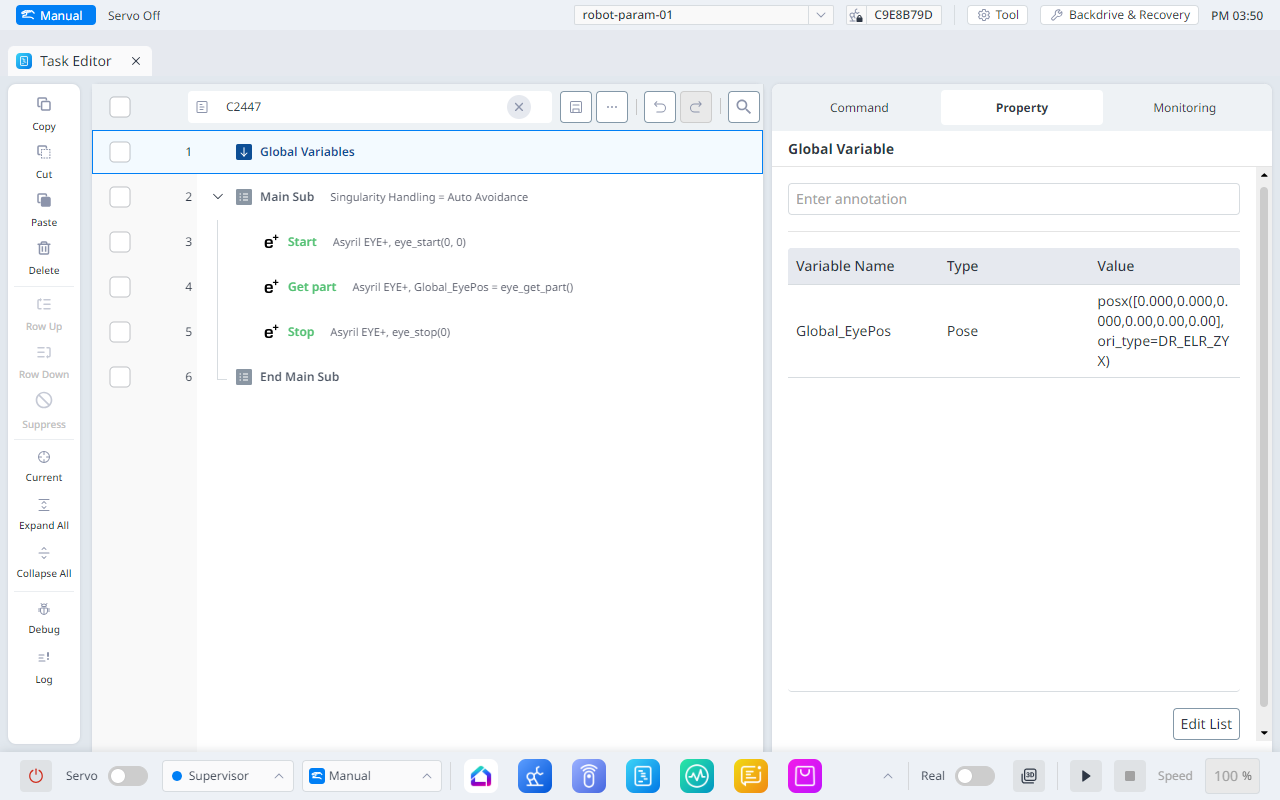The image size is (1280, 800).
Task: Open the magenta store bag icon
Action: tap(805, 776)
